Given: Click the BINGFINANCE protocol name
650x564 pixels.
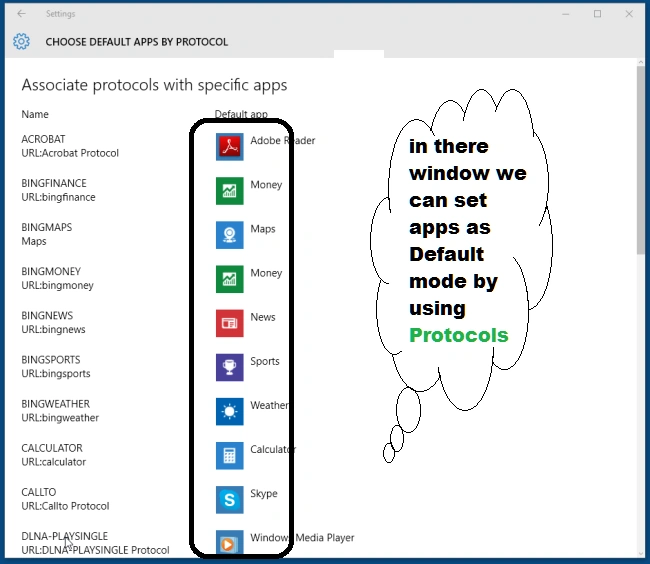Looking at the screenshot, I should pyautogui.click(x=54, y=183).
